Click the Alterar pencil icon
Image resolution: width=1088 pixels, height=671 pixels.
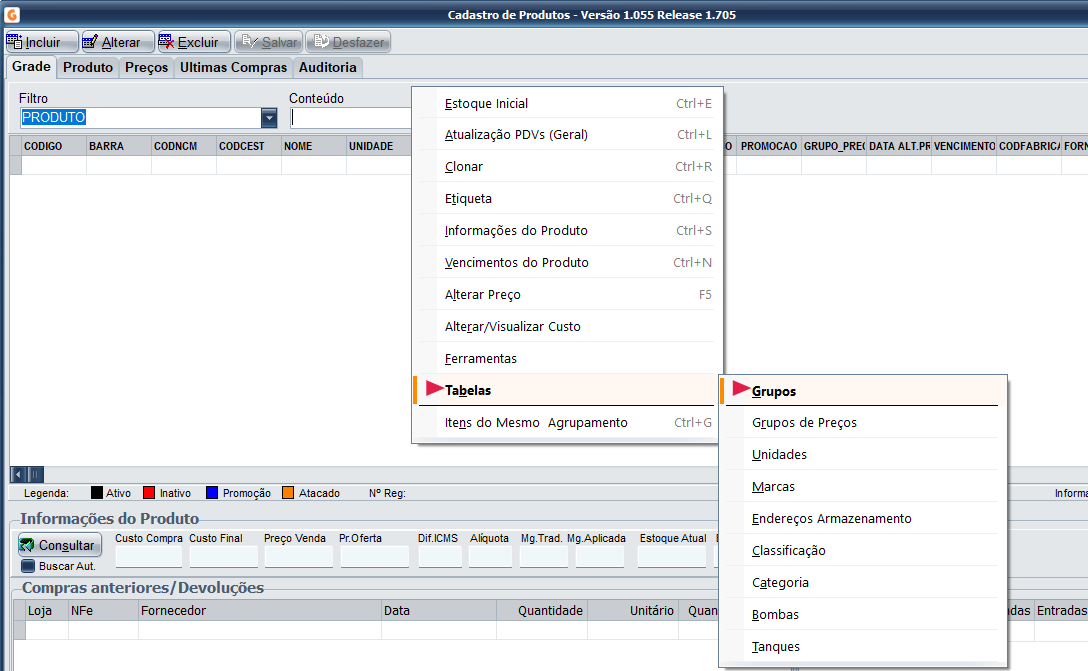tap(90, 42)
